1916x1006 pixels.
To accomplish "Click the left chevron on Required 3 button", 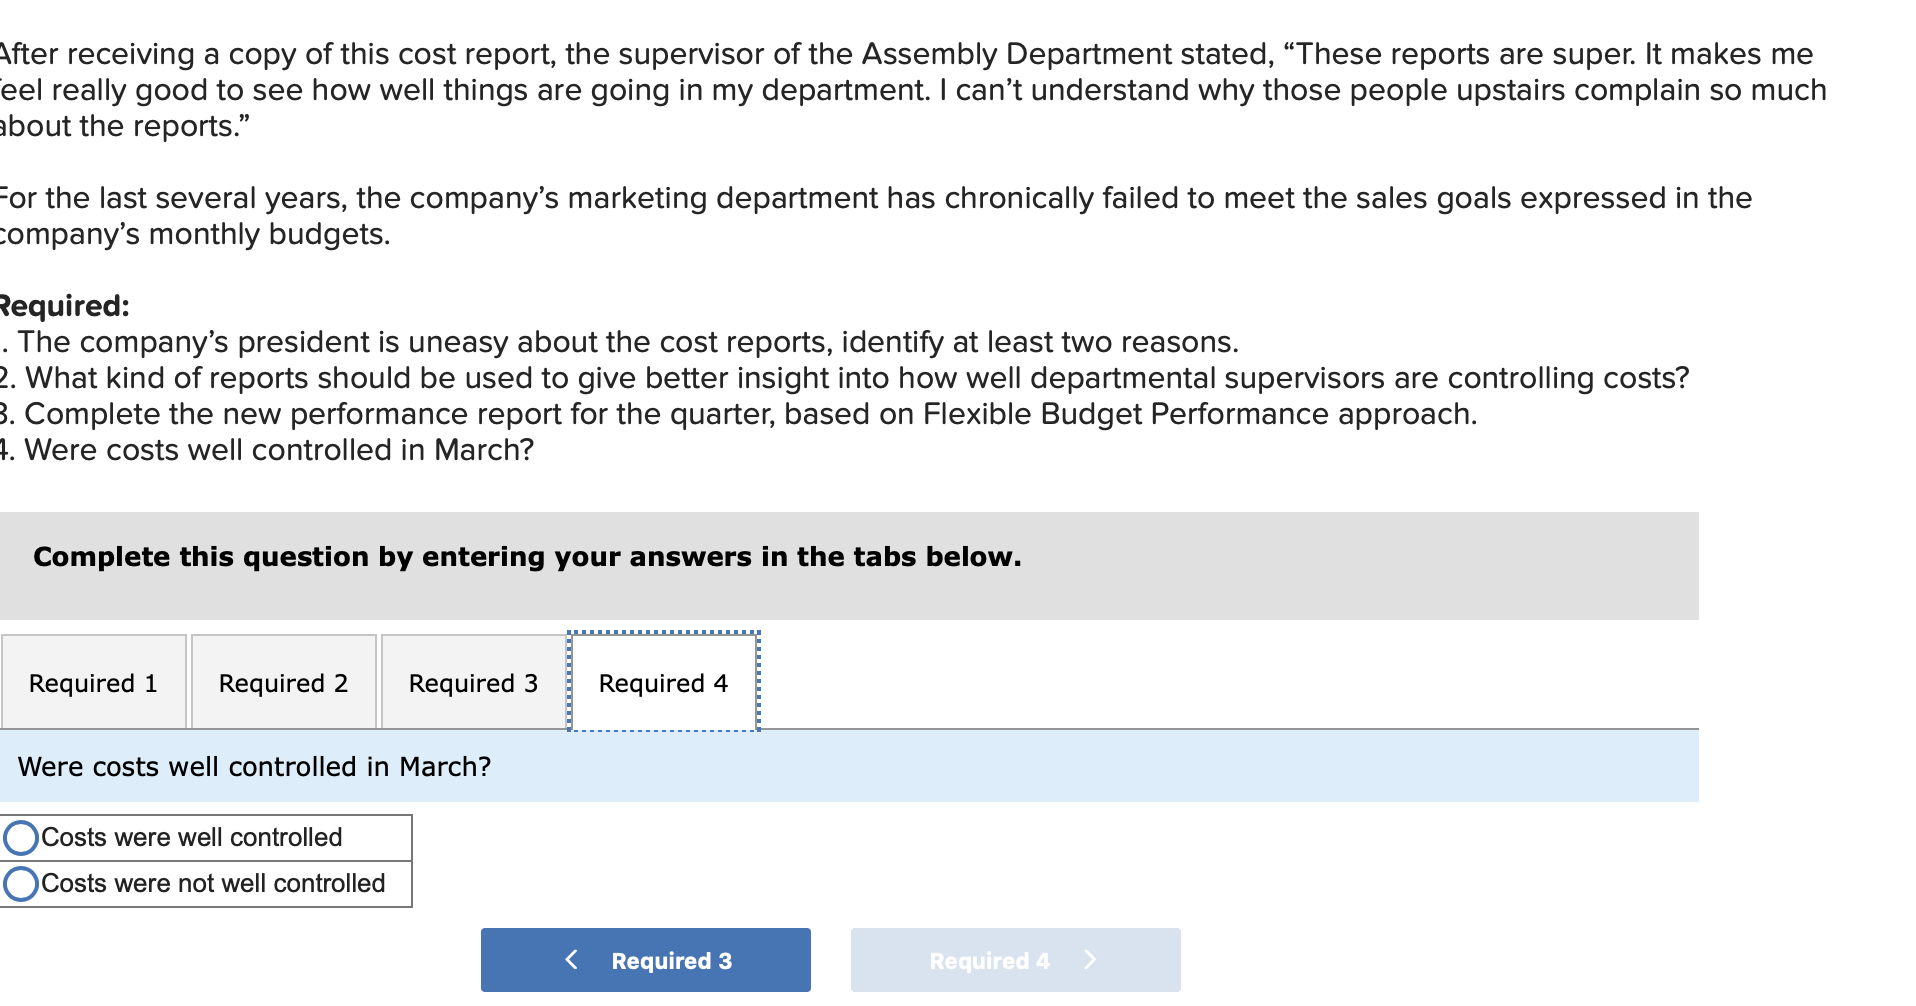I will pos(571,959).
